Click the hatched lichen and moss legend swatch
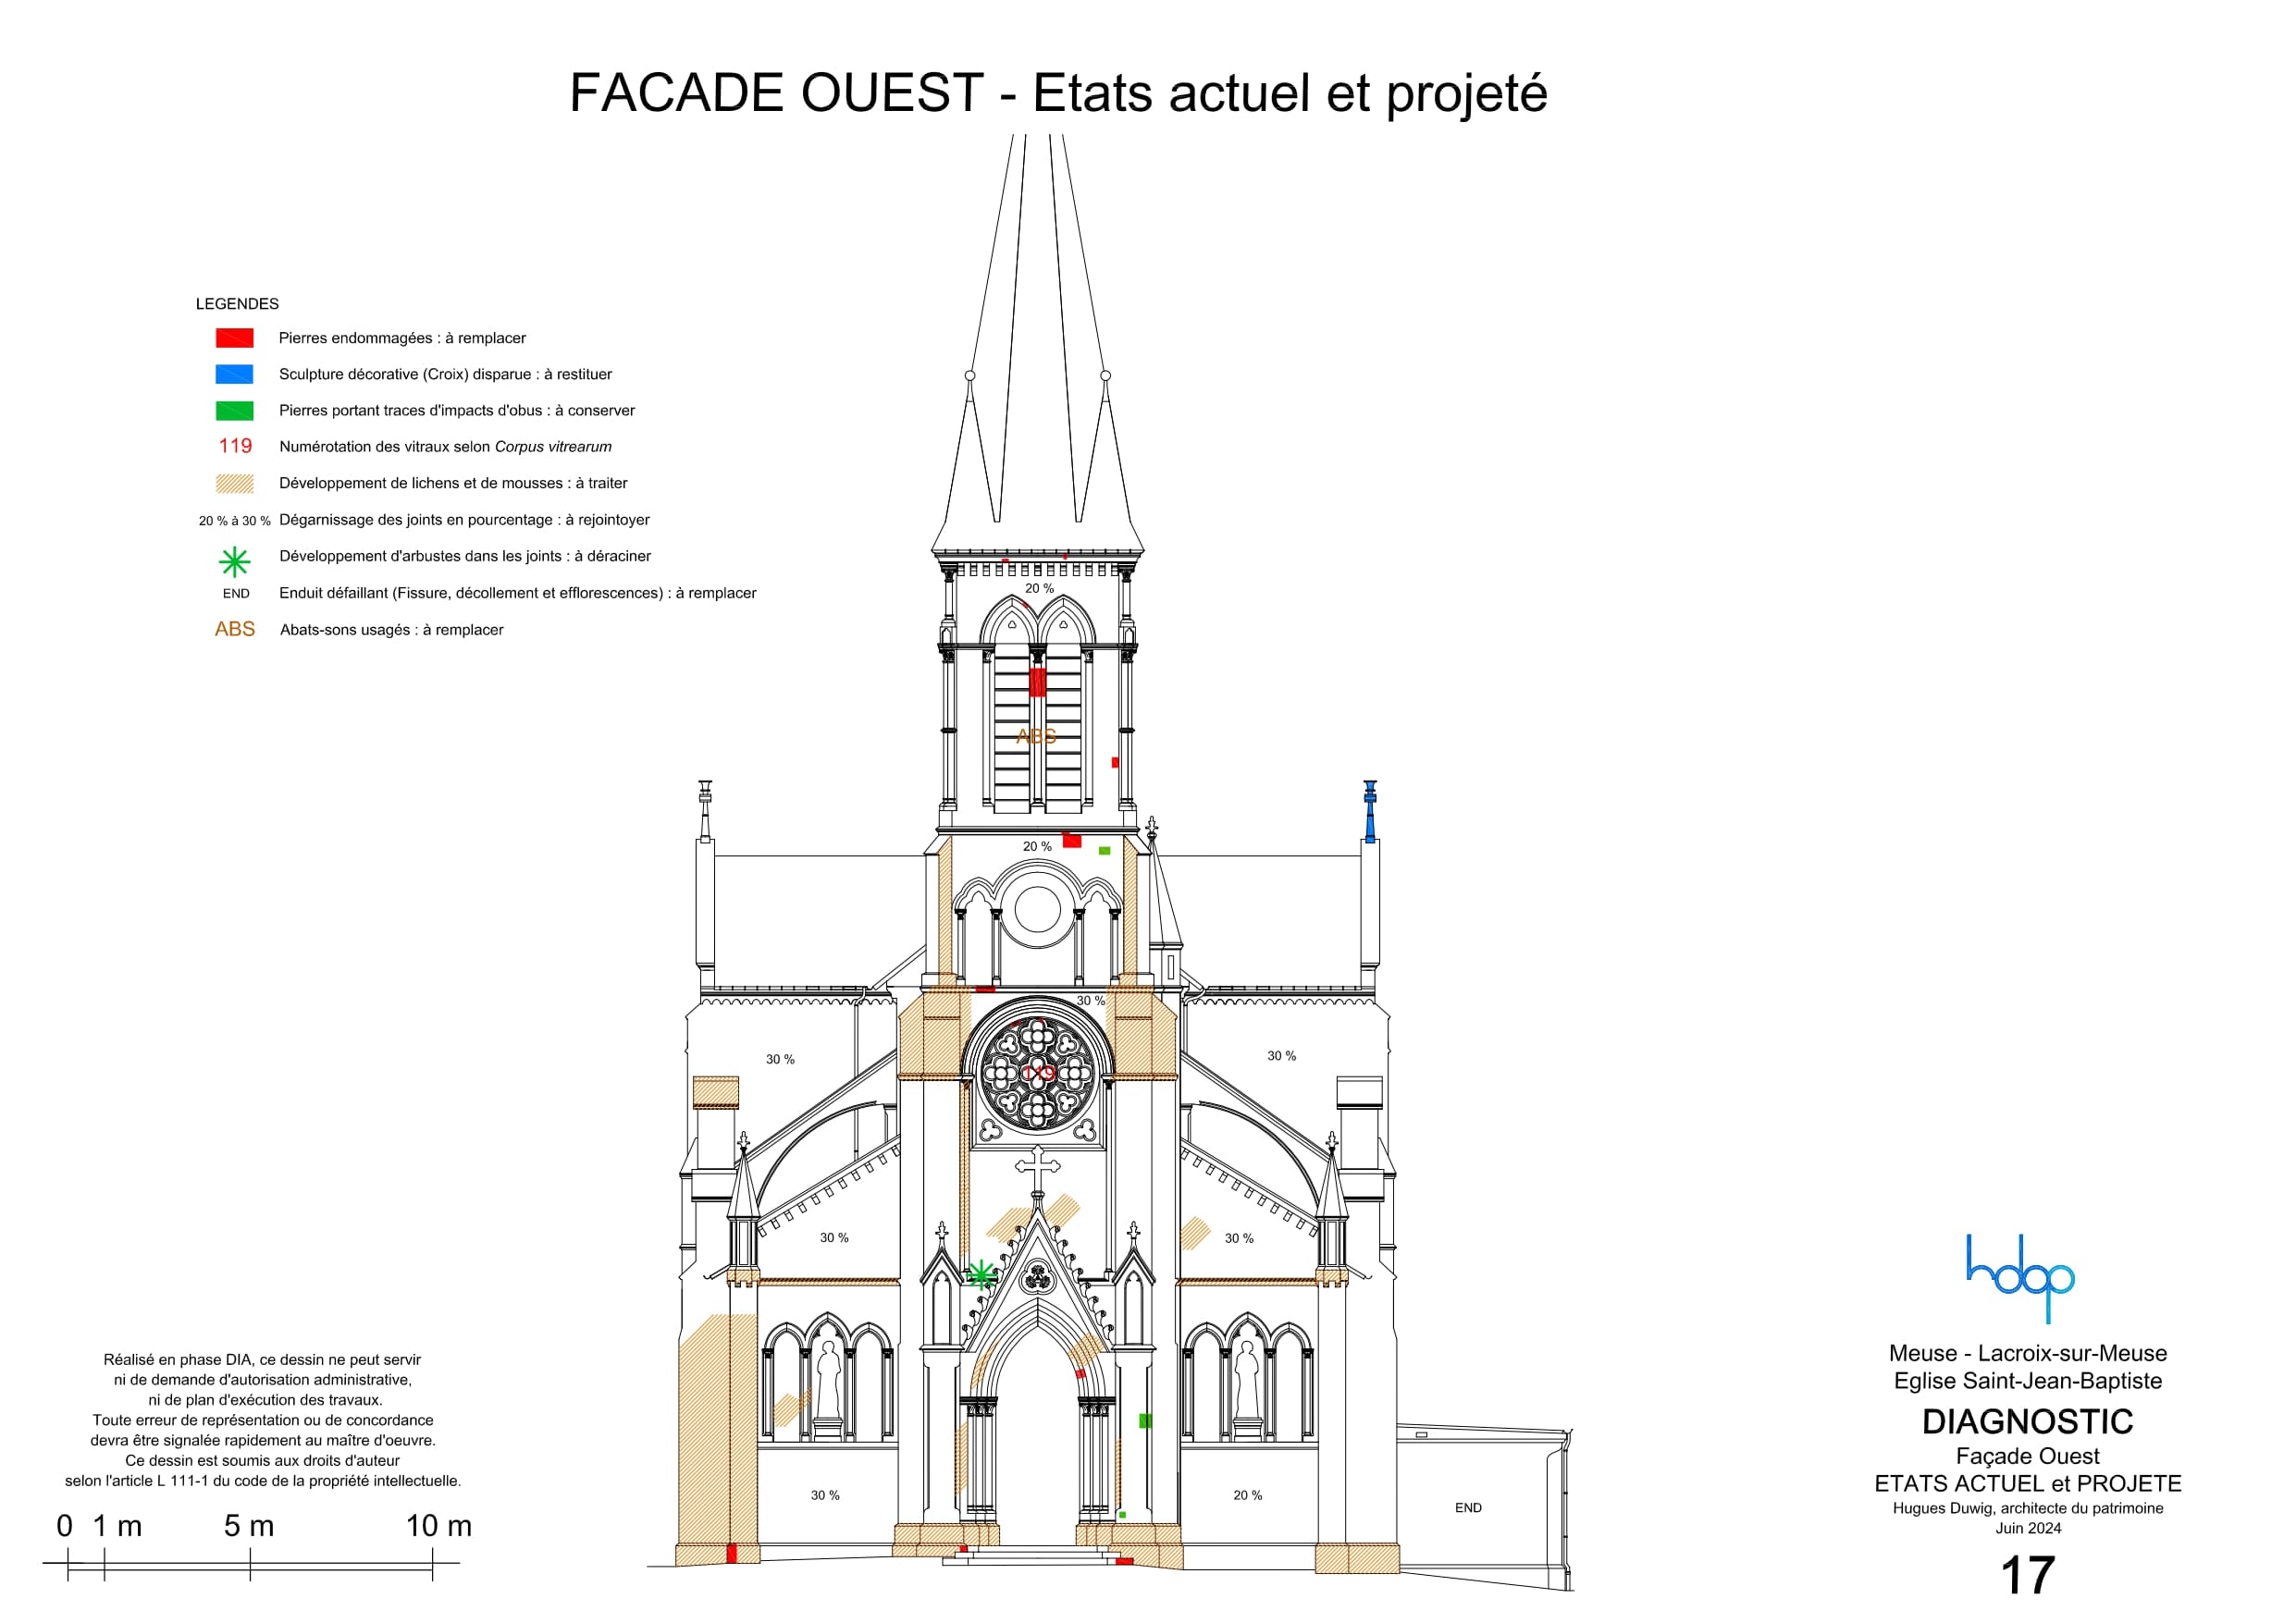2296x1623 pixels. coord(234,484)
